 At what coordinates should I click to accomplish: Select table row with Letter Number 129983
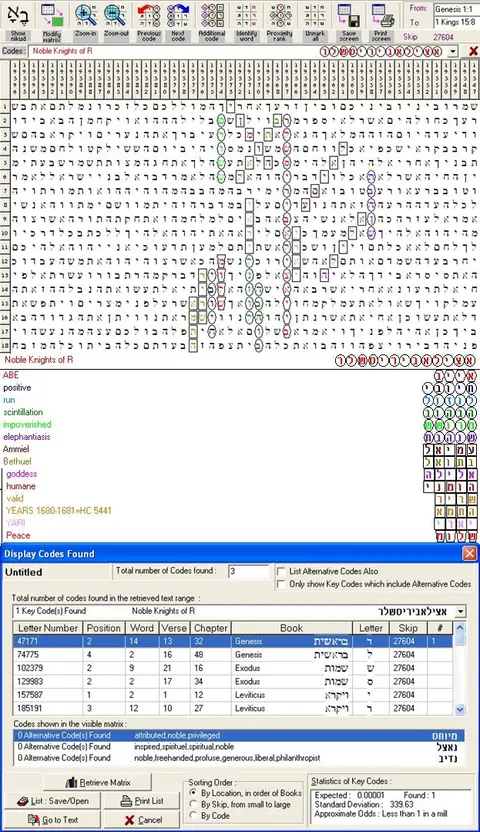tap(233, 681)
